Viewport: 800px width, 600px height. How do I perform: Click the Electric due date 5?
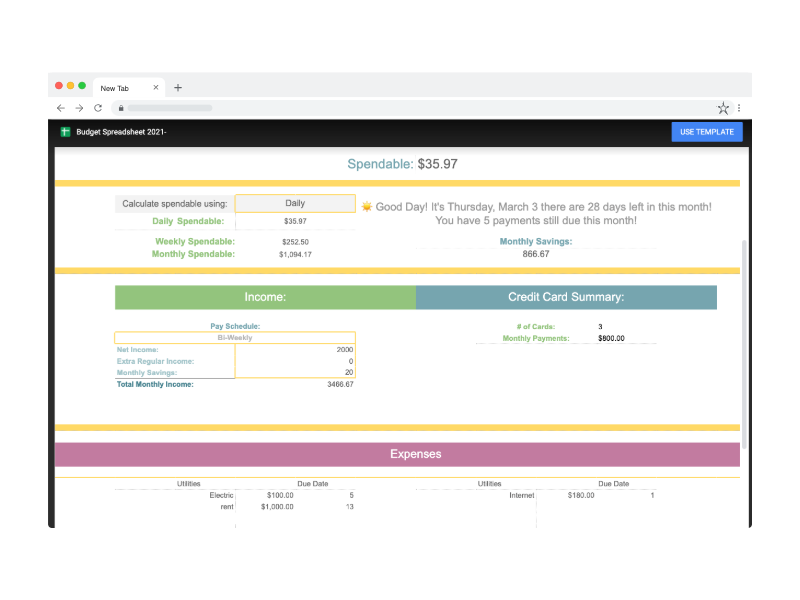pos(352,495)
